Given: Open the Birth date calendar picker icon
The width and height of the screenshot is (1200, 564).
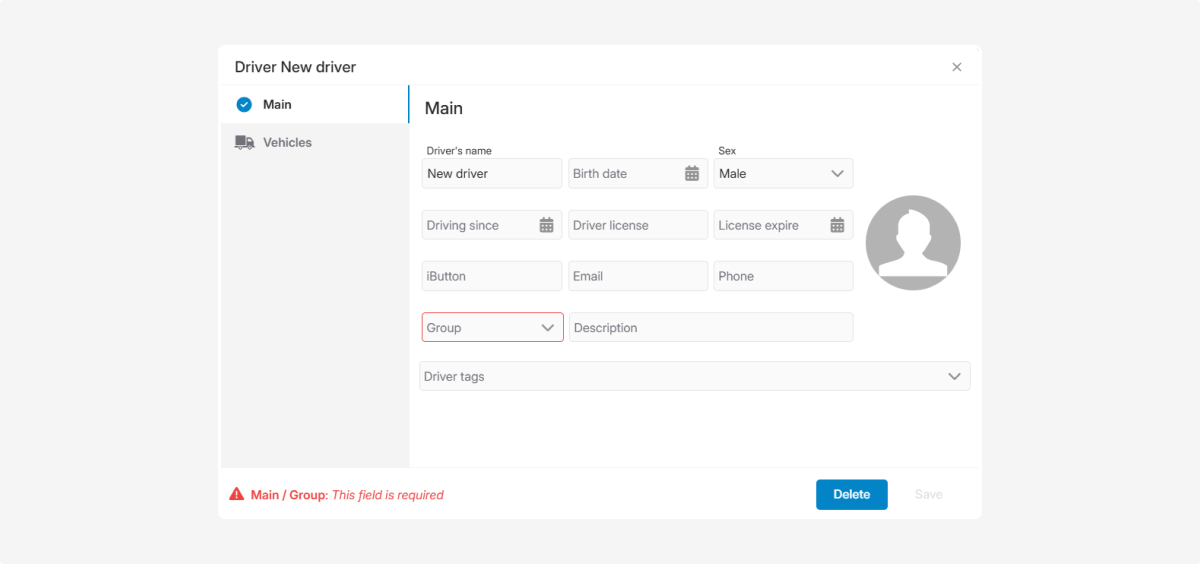Looking at the screenshot, I should point(691,174).
